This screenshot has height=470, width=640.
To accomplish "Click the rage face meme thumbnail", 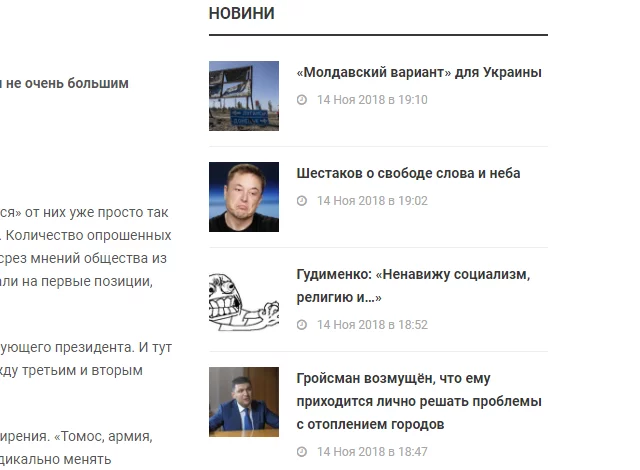I will coord(244,301).
